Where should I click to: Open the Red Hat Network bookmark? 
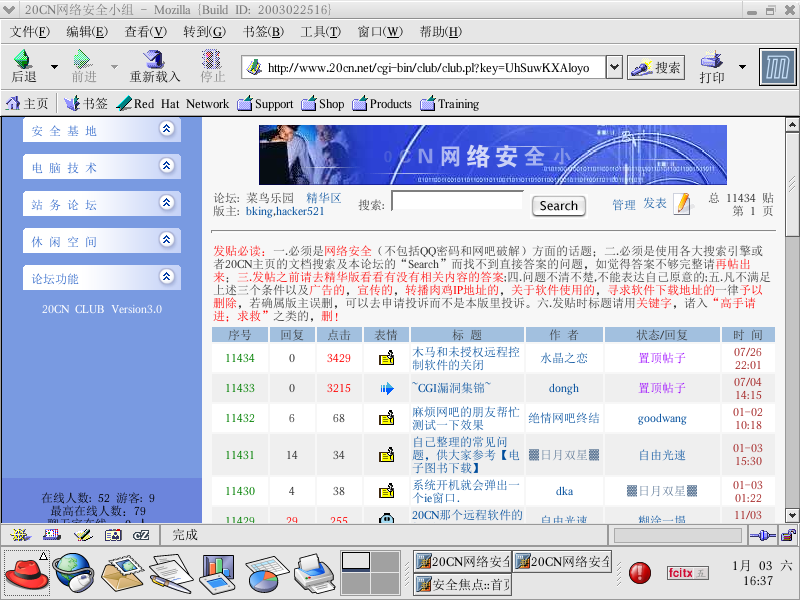(x=173, y=104)
